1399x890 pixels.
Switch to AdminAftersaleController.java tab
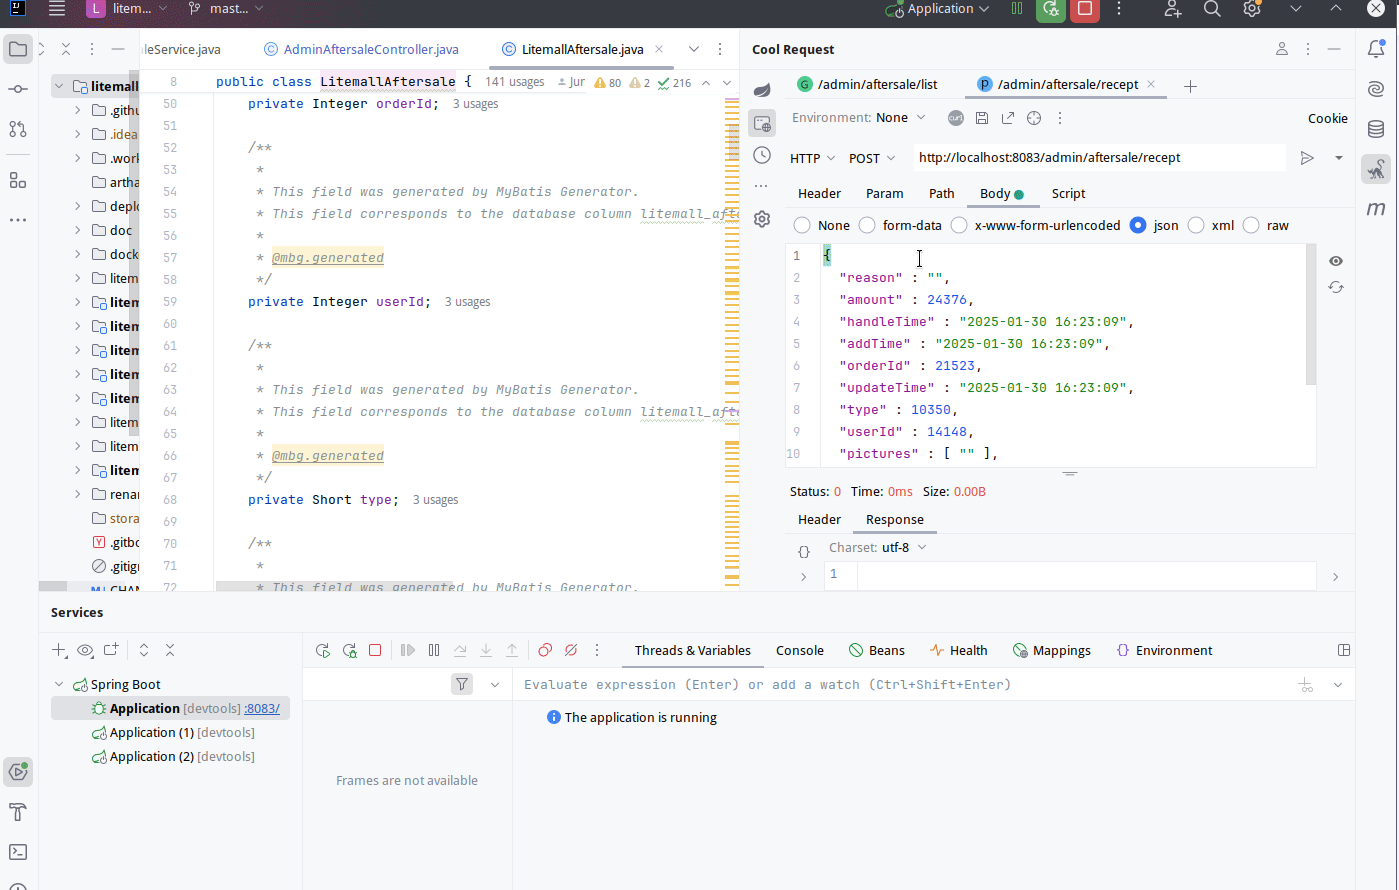362,49
